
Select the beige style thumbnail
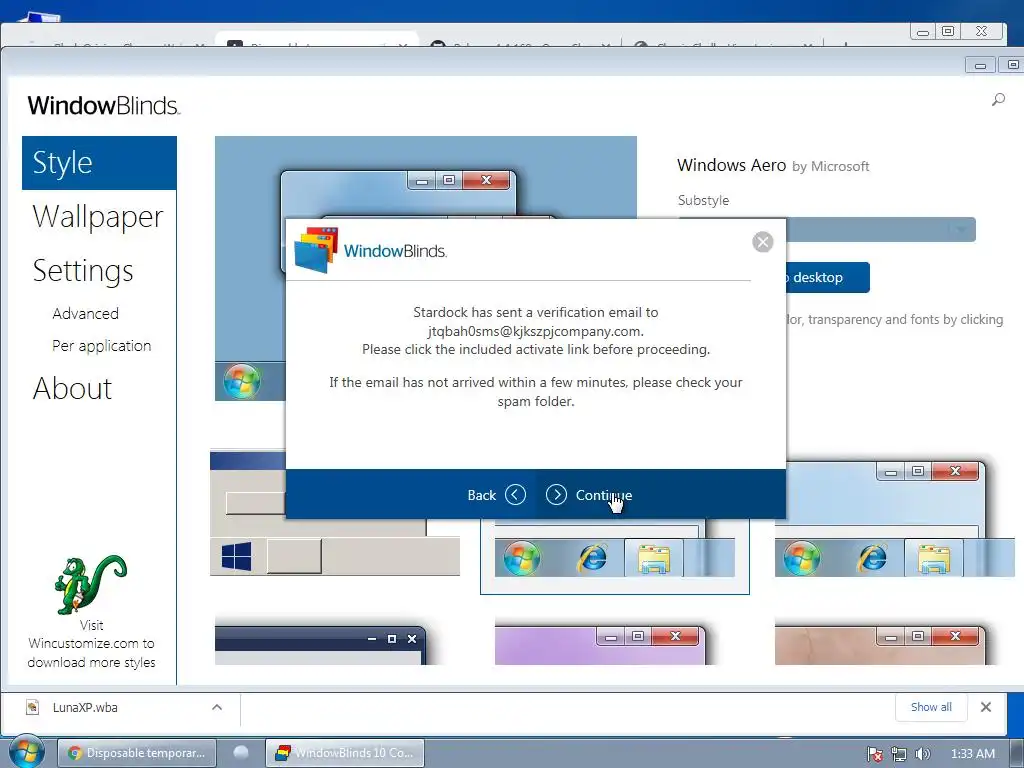880,645
